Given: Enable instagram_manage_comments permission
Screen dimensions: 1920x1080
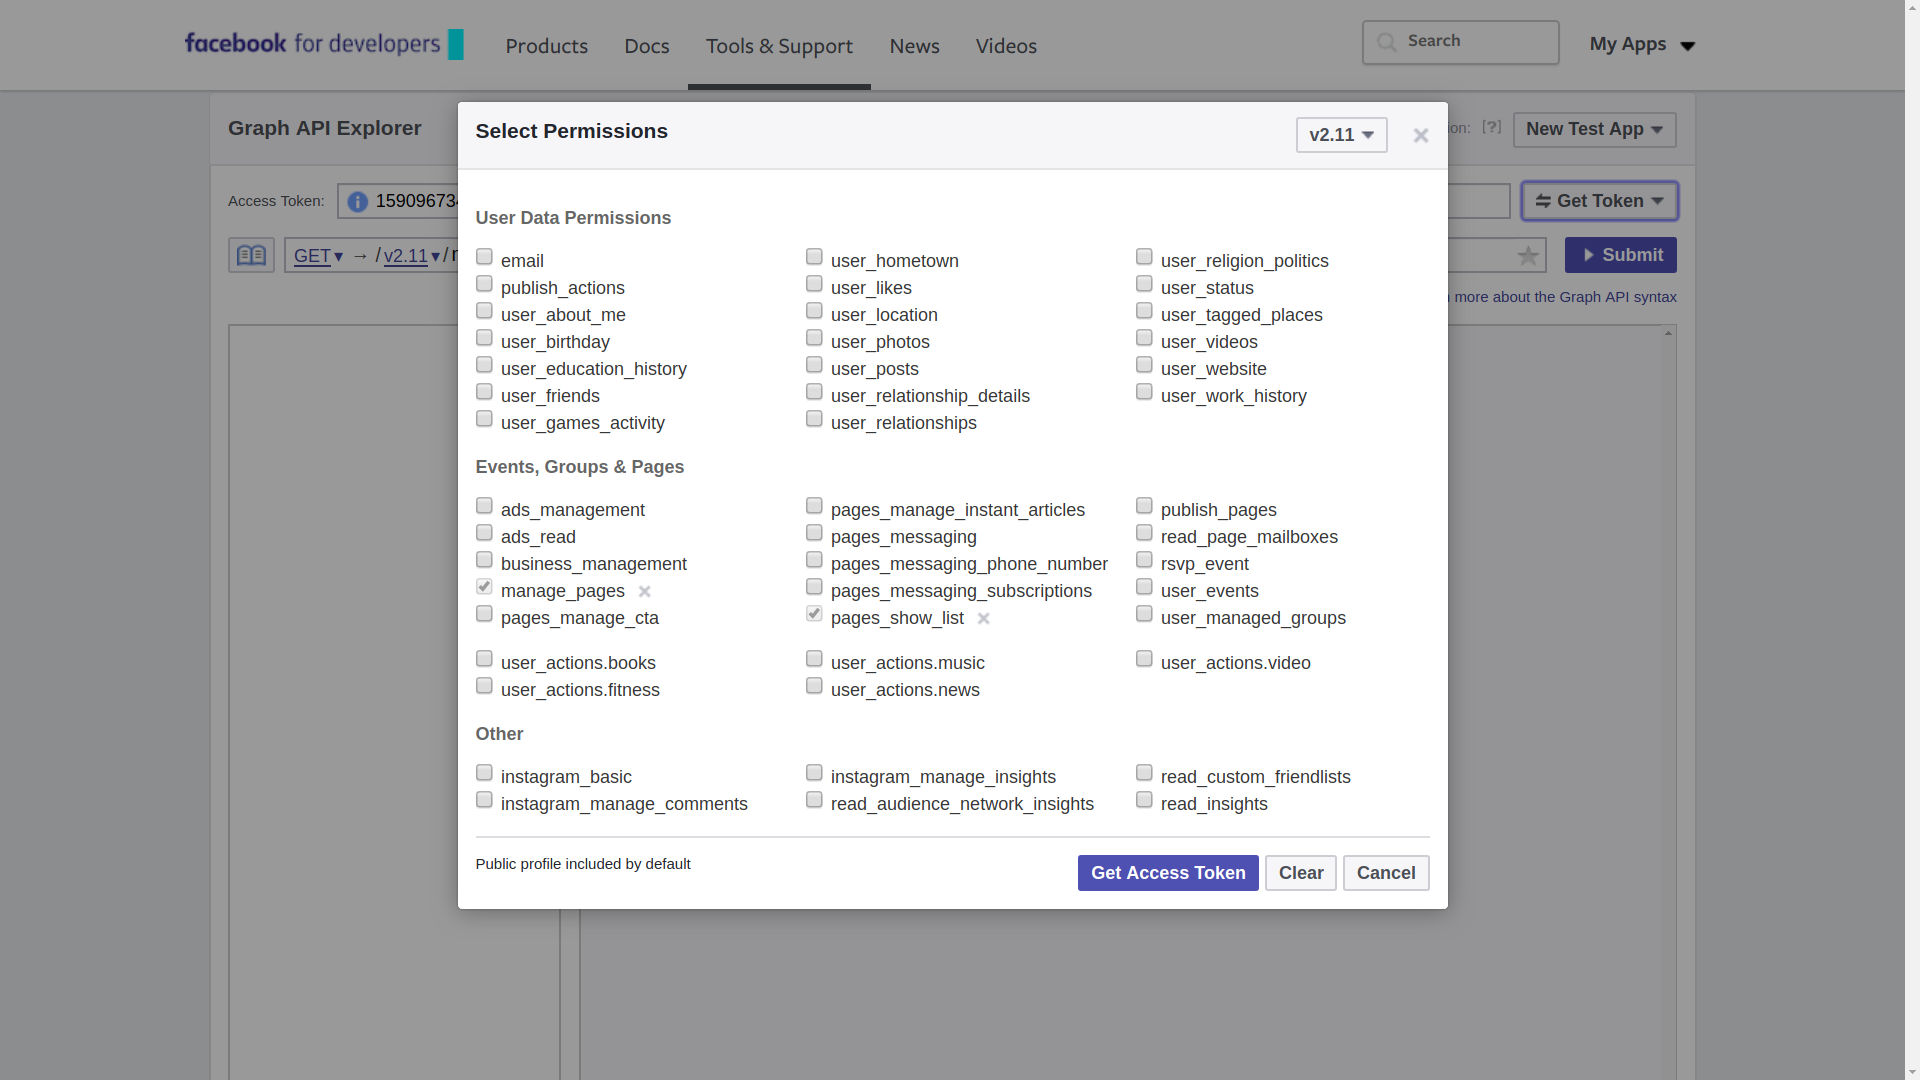Looking at the screenshot, I should click(484, 800).
